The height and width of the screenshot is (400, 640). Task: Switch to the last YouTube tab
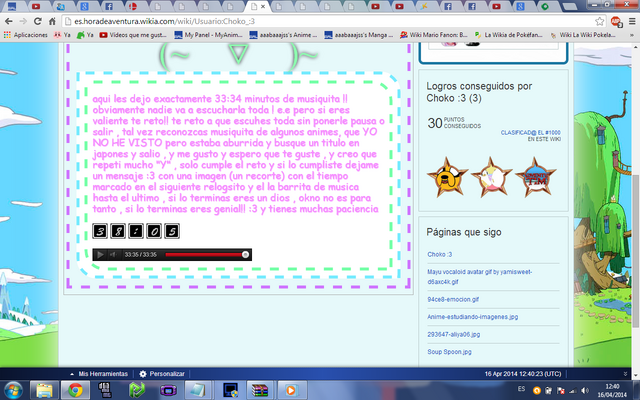[x=496, y=6]
